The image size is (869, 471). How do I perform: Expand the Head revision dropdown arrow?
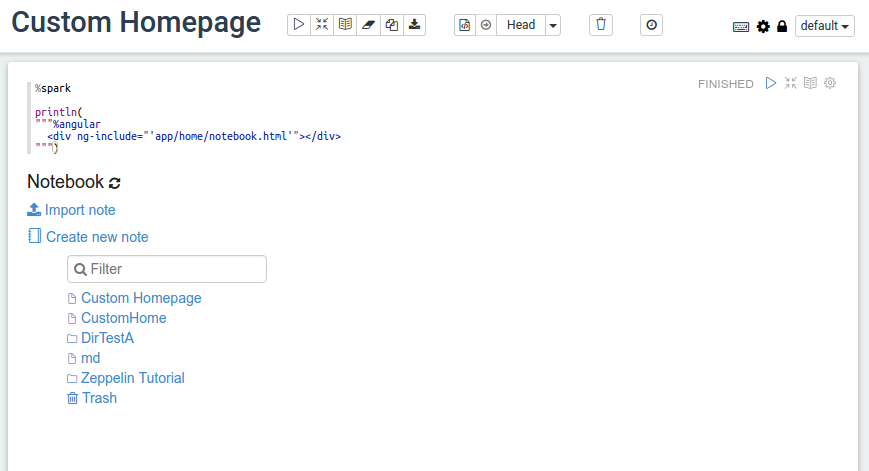553,25
